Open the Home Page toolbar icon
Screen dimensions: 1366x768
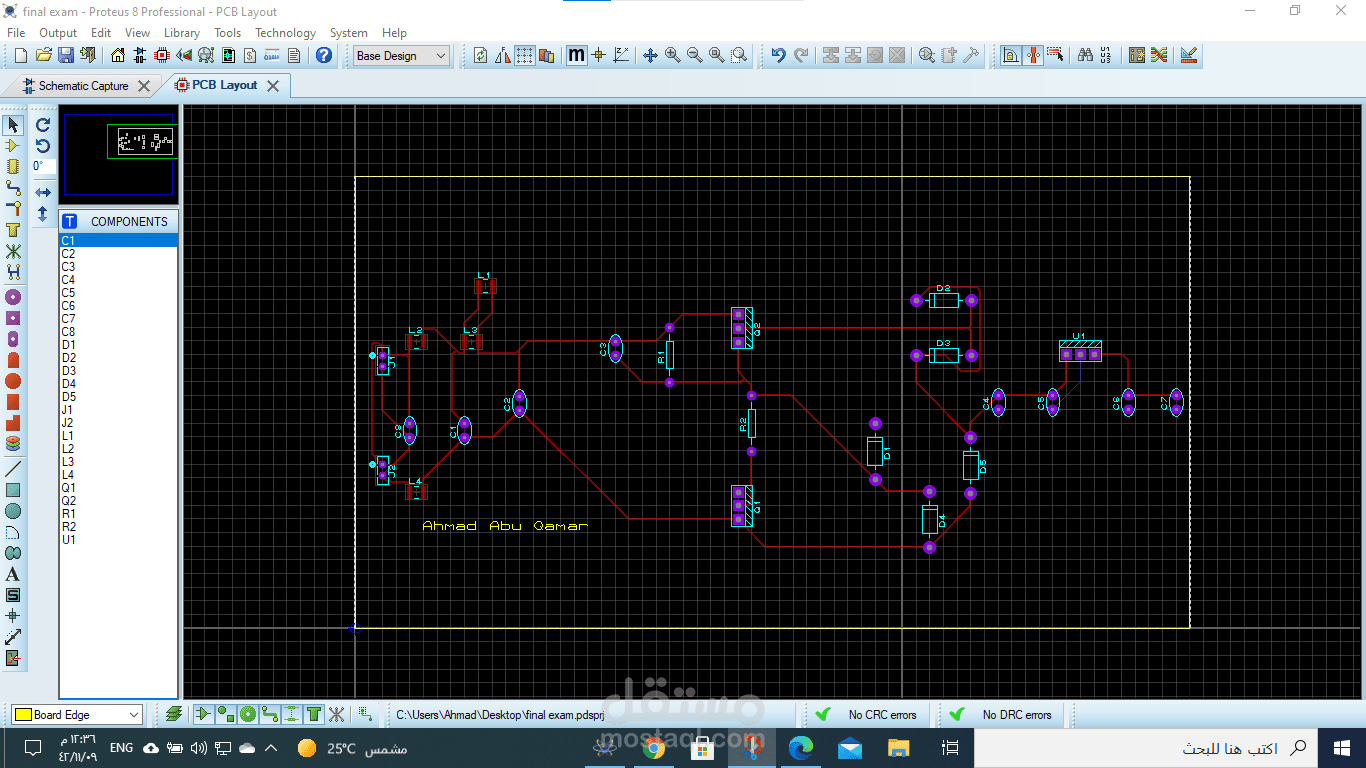[118, 56]
